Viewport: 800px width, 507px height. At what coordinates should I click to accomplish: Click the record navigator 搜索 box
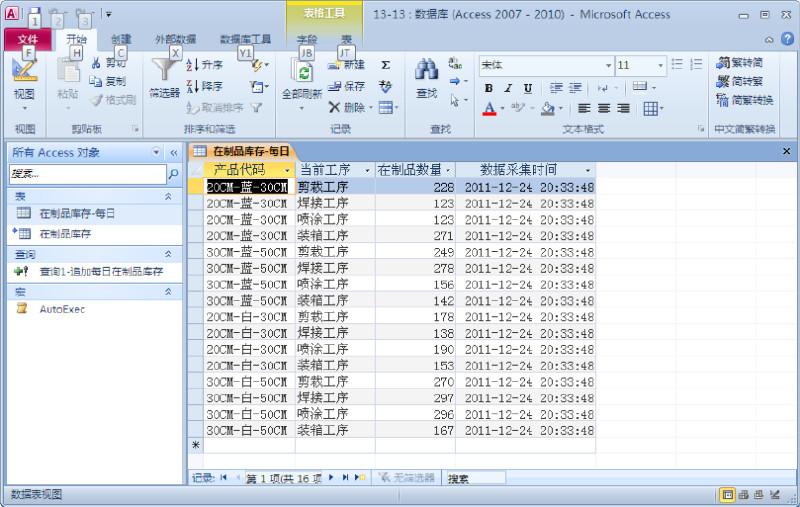coord(476,478)
